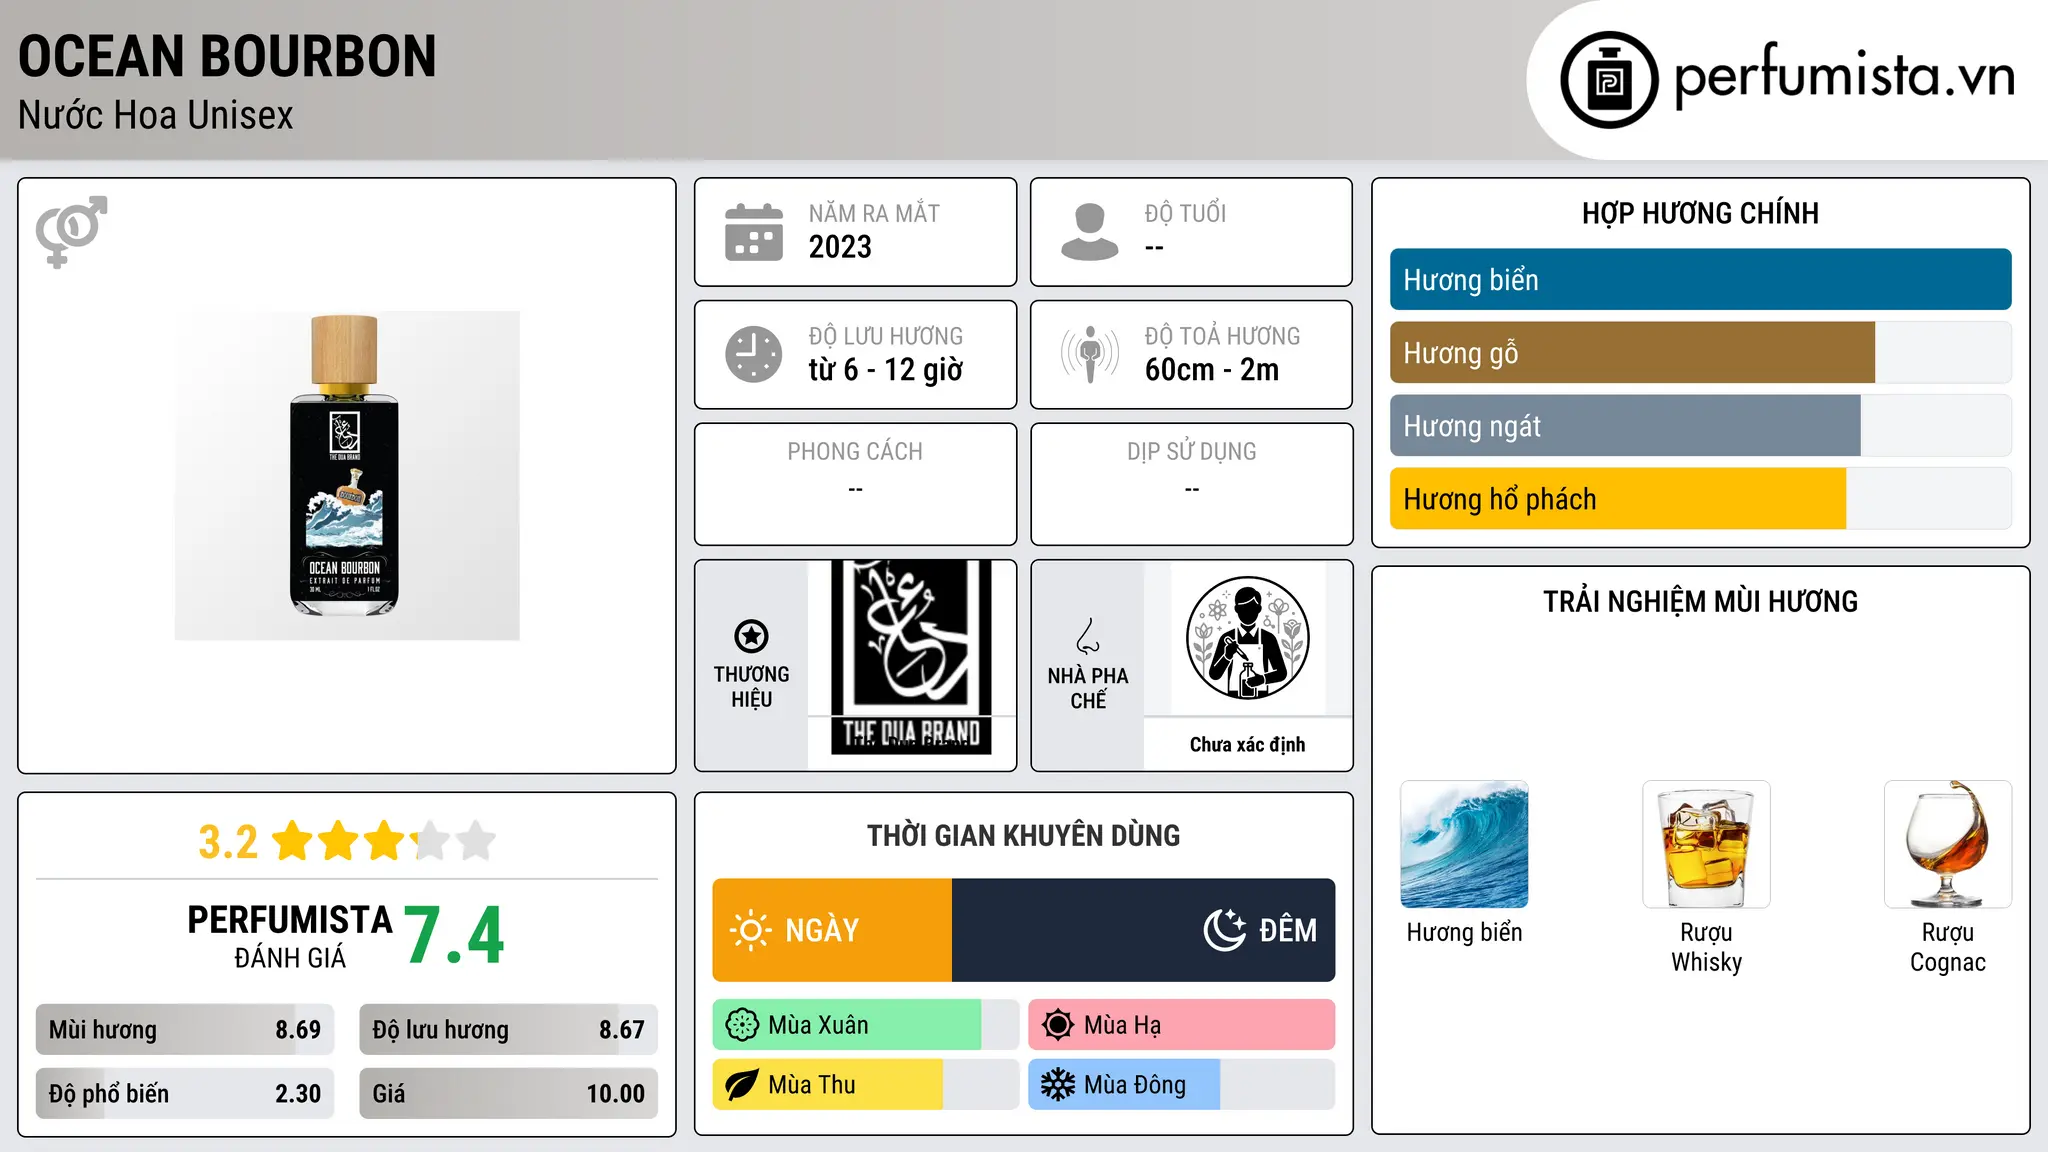
Task: Click the calendar icon beside Năm ra mắt
Action: [x=754, y=232]
